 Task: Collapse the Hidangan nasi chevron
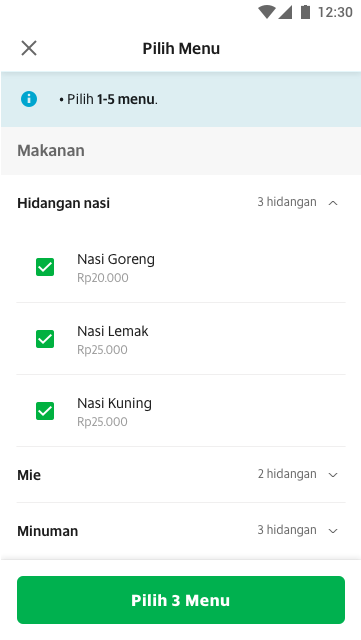pos(333,203)
